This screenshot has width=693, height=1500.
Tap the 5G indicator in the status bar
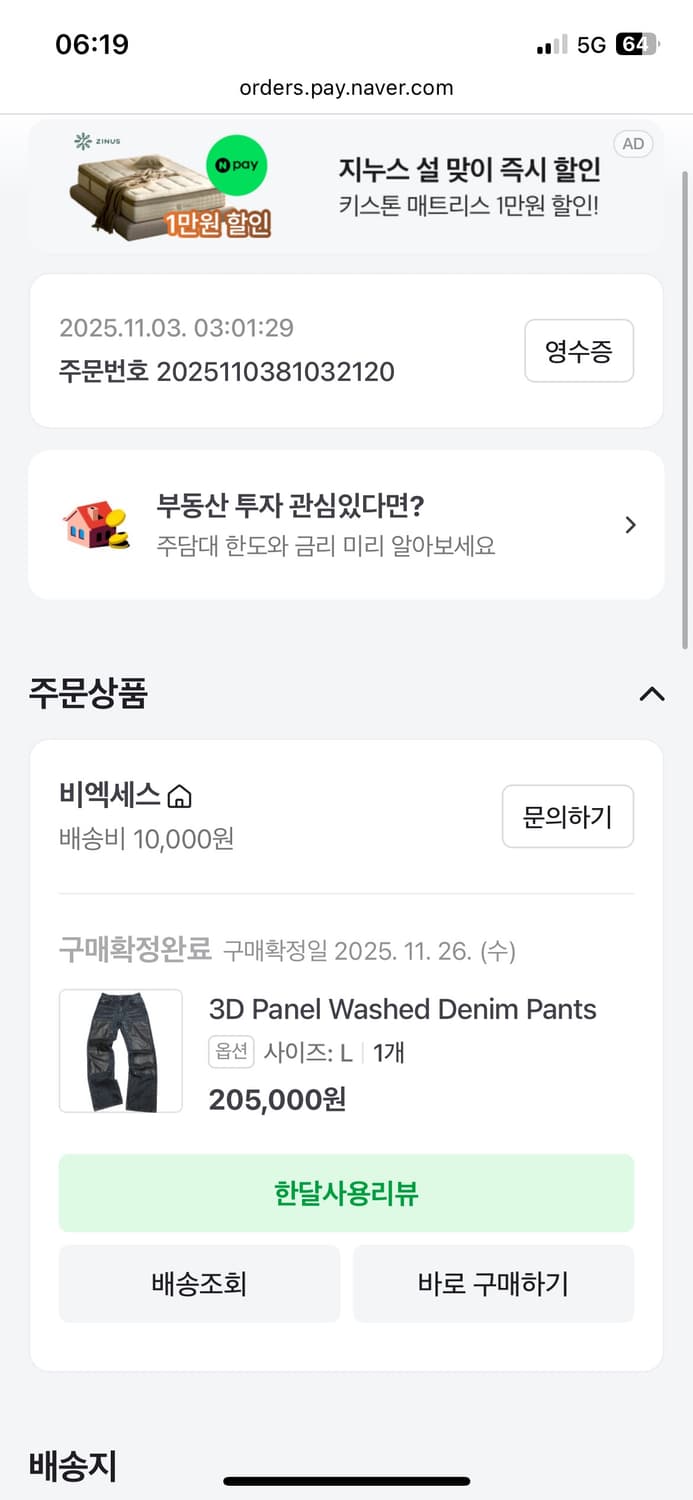pos(591,43)
